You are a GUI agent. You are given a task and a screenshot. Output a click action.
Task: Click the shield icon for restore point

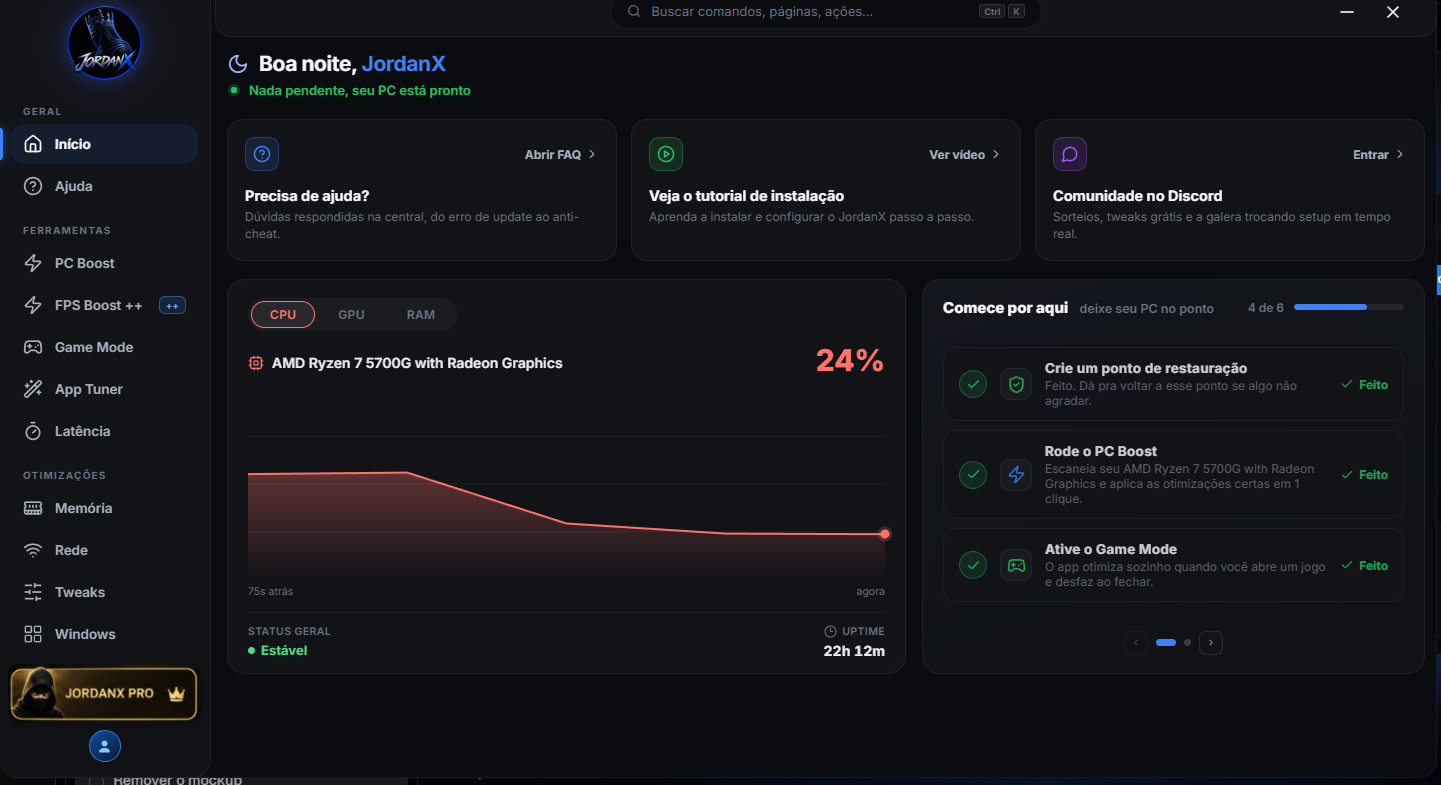click(1016, 384)
